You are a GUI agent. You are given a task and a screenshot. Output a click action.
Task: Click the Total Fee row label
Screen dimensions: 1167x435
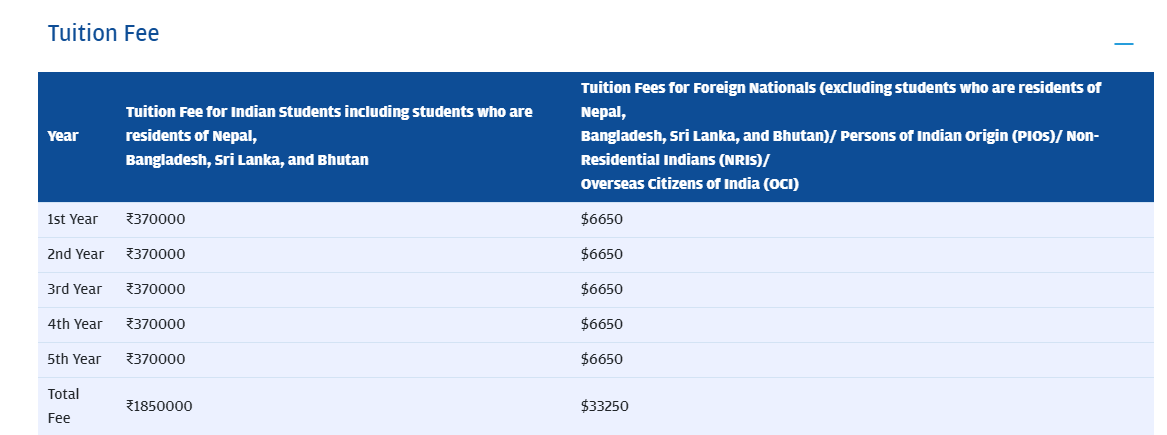pos(63,406)
